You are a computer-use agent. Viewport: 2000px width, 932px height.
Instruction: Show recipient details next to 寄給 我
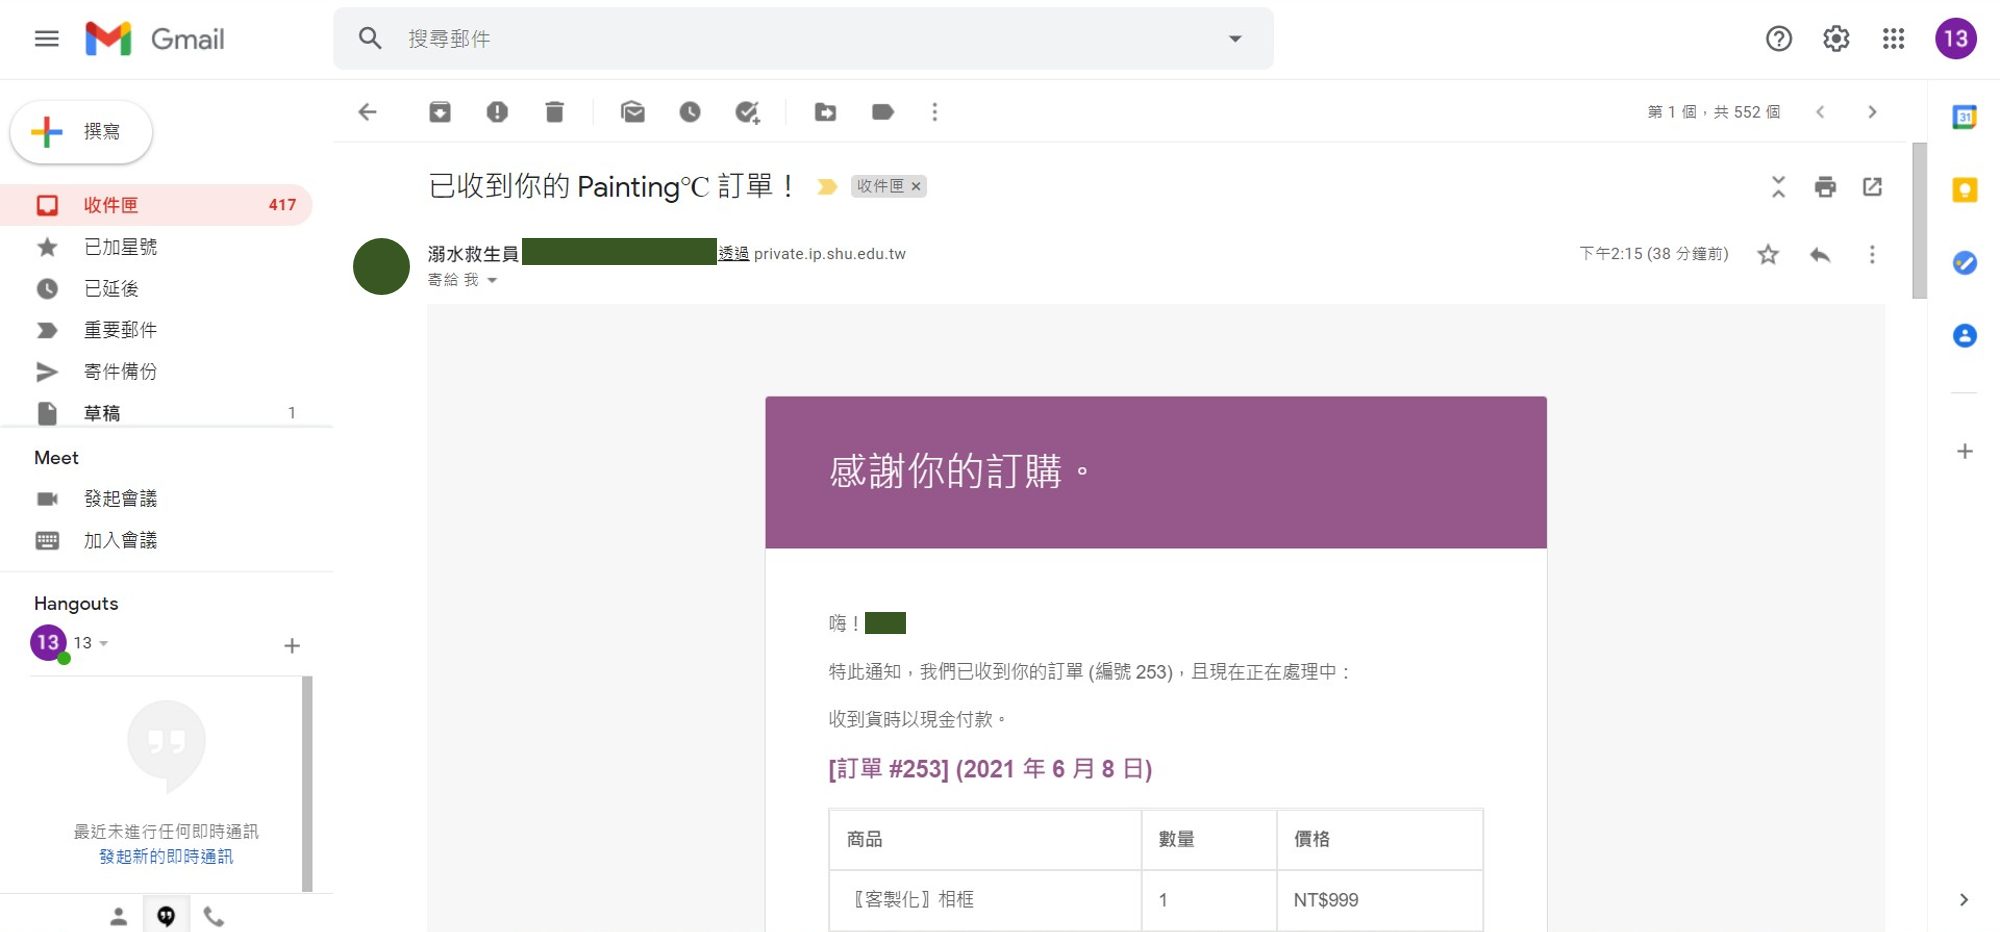click(492, 281)
